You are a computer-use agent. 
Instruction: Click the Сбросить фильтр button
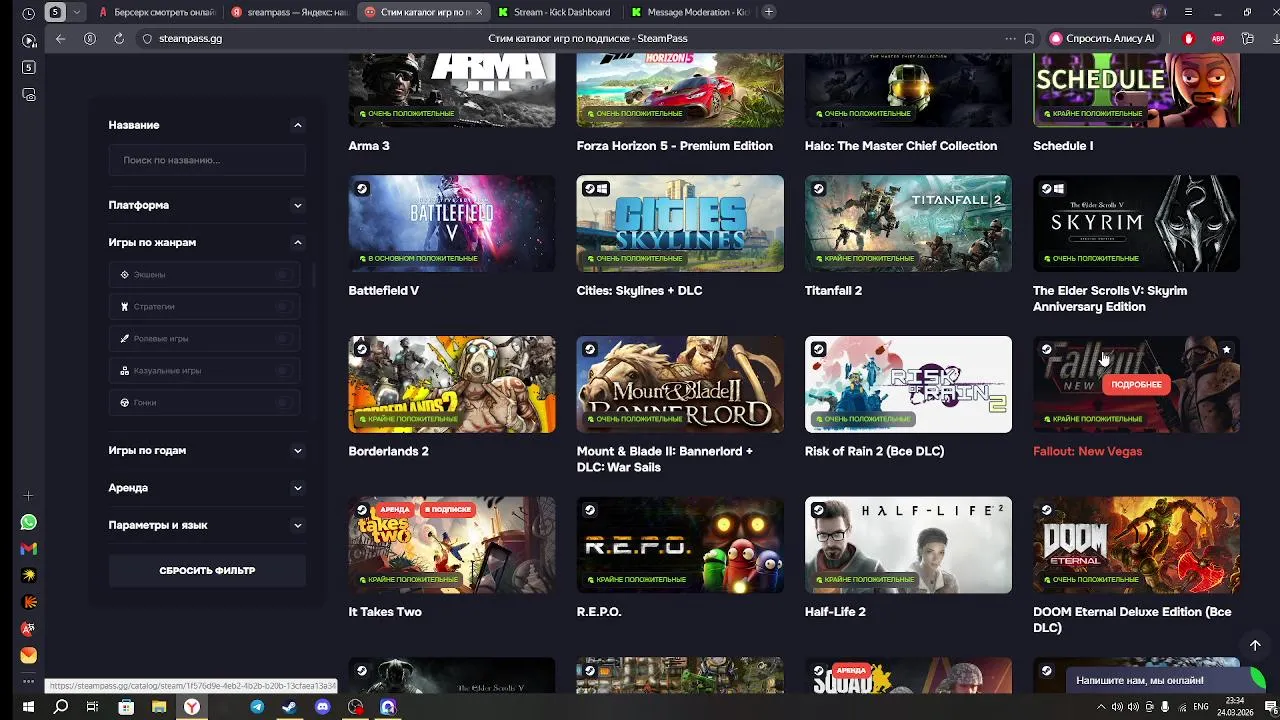[207, 570]
